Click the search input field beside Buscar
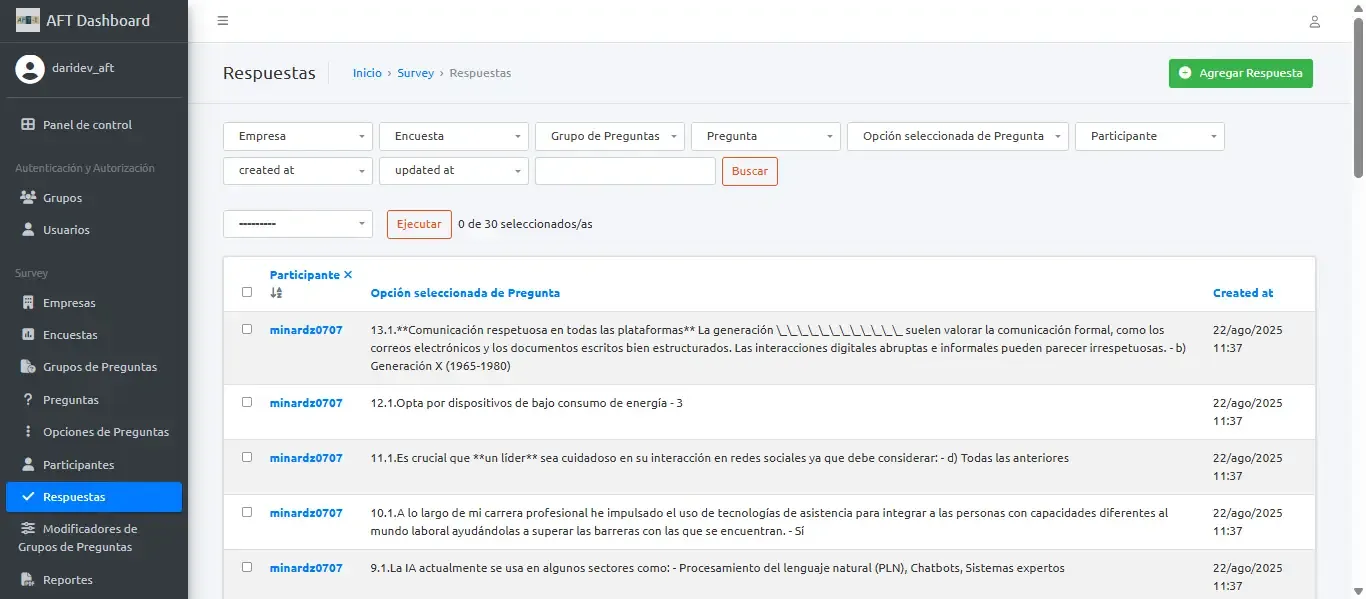This screenshot has height=599, width=1366. [x=624, y=171]
